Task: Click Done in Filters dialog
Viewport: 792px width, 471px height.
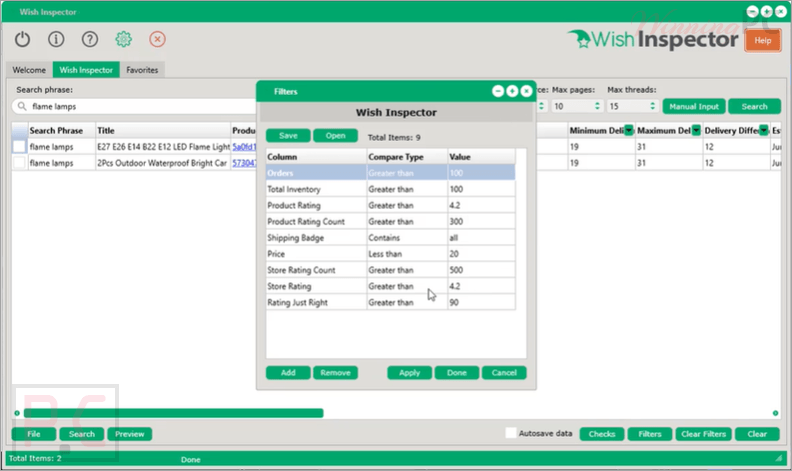Action: click(x=457, y=372)
